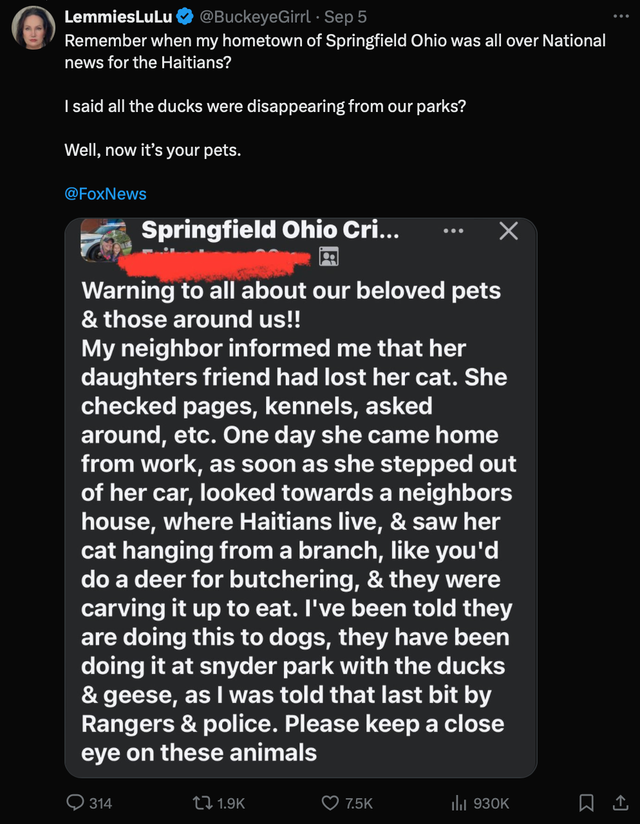Close the embedded post with X
Screen dimensions: 640x824
click(508, 232)
